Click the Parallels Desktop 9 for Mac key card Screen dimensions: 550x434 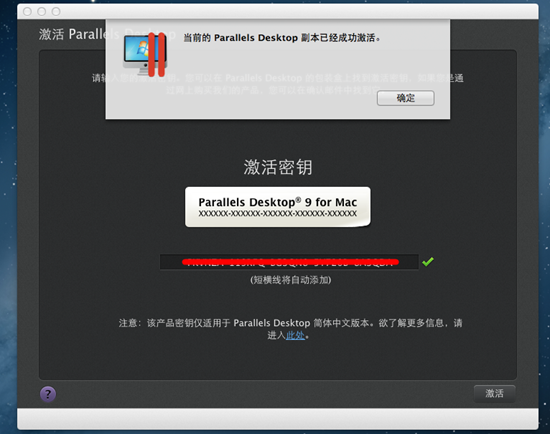click(x=277, y=207)
